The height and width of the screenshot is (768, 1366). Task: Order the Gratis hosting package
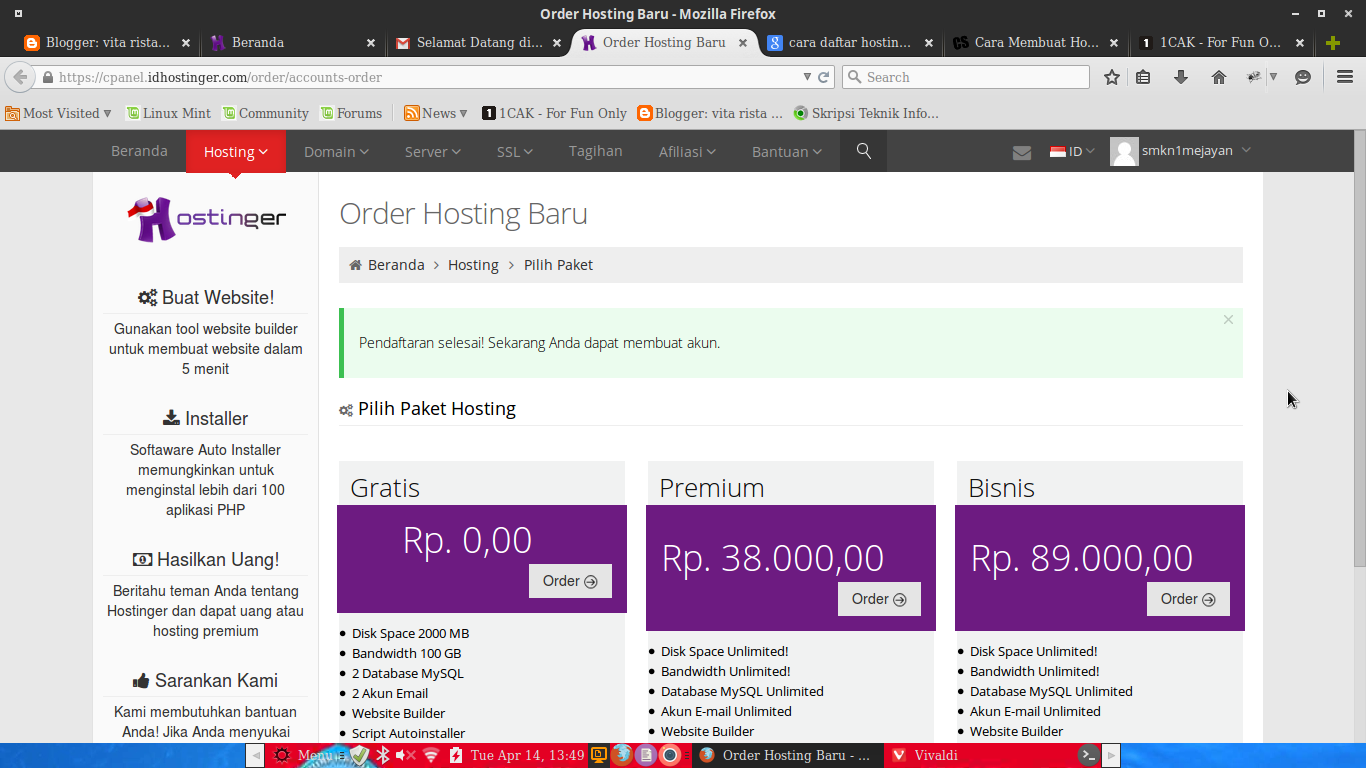(570, 581)
